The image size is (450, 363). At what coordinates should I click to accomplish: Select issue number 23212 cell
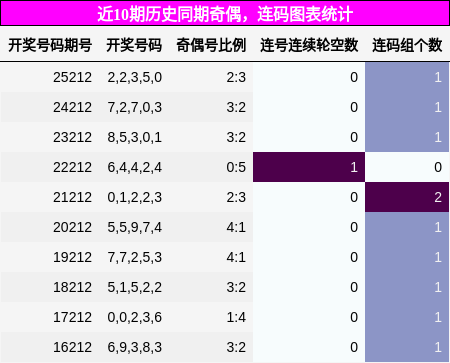pos(50,137)
